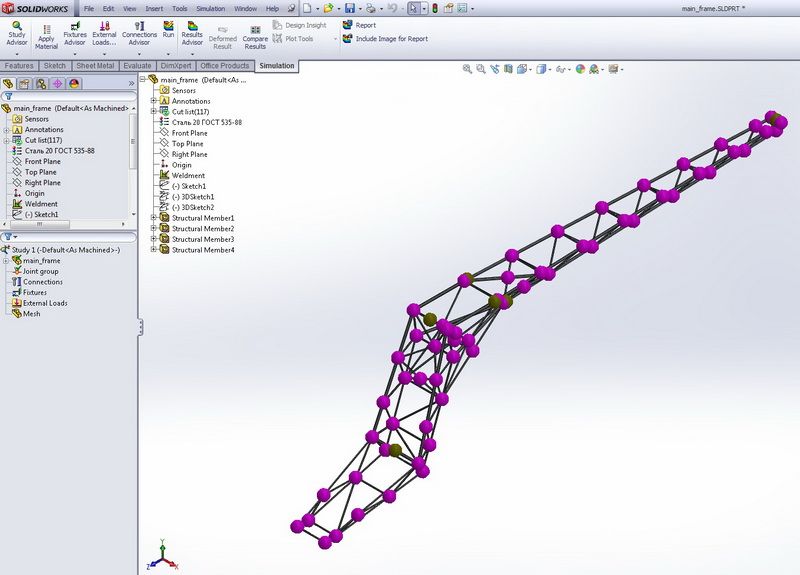The height and width of the screenshot is (575, 800).
Task: Expand Structural Member1 node
Action: (154, 217)
